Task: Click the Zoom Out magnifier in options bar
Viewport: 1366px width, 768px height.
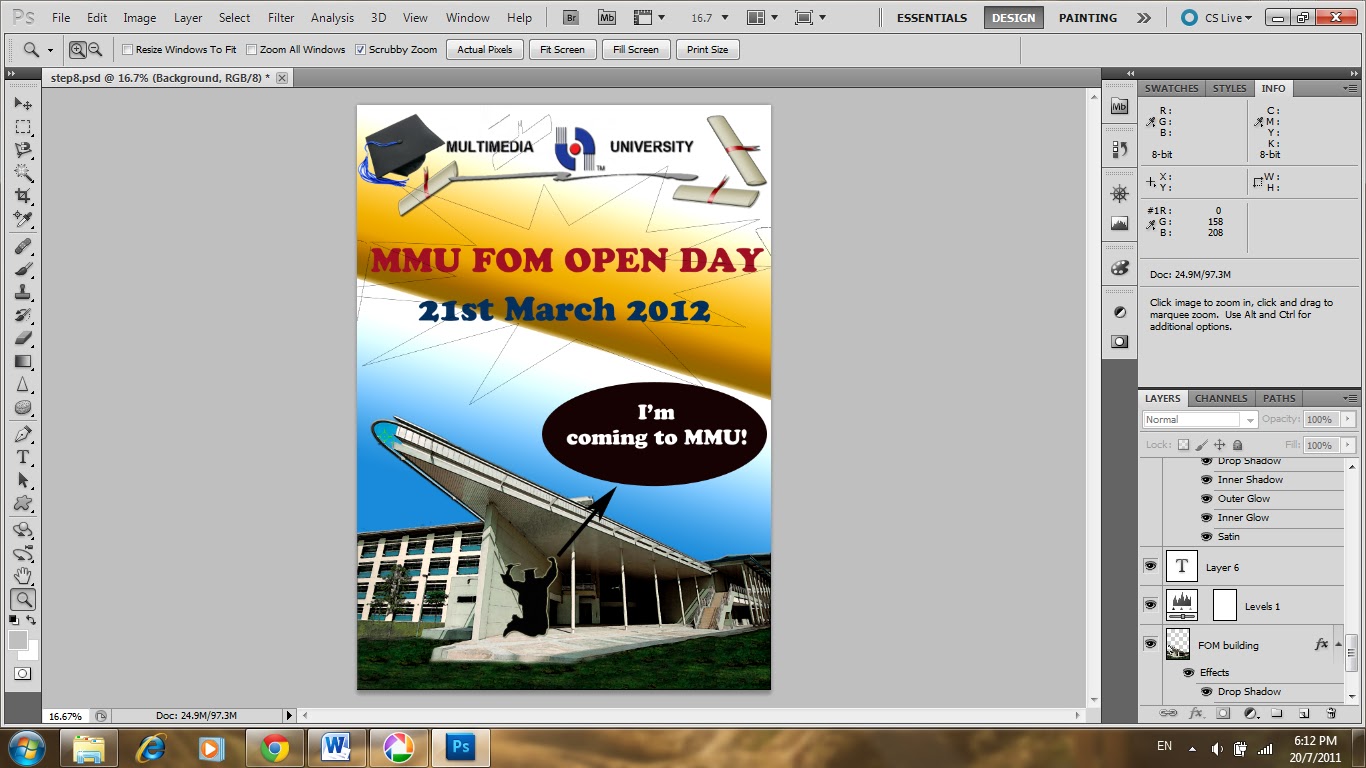Action: pyautogui.click(x=95, y=49)
